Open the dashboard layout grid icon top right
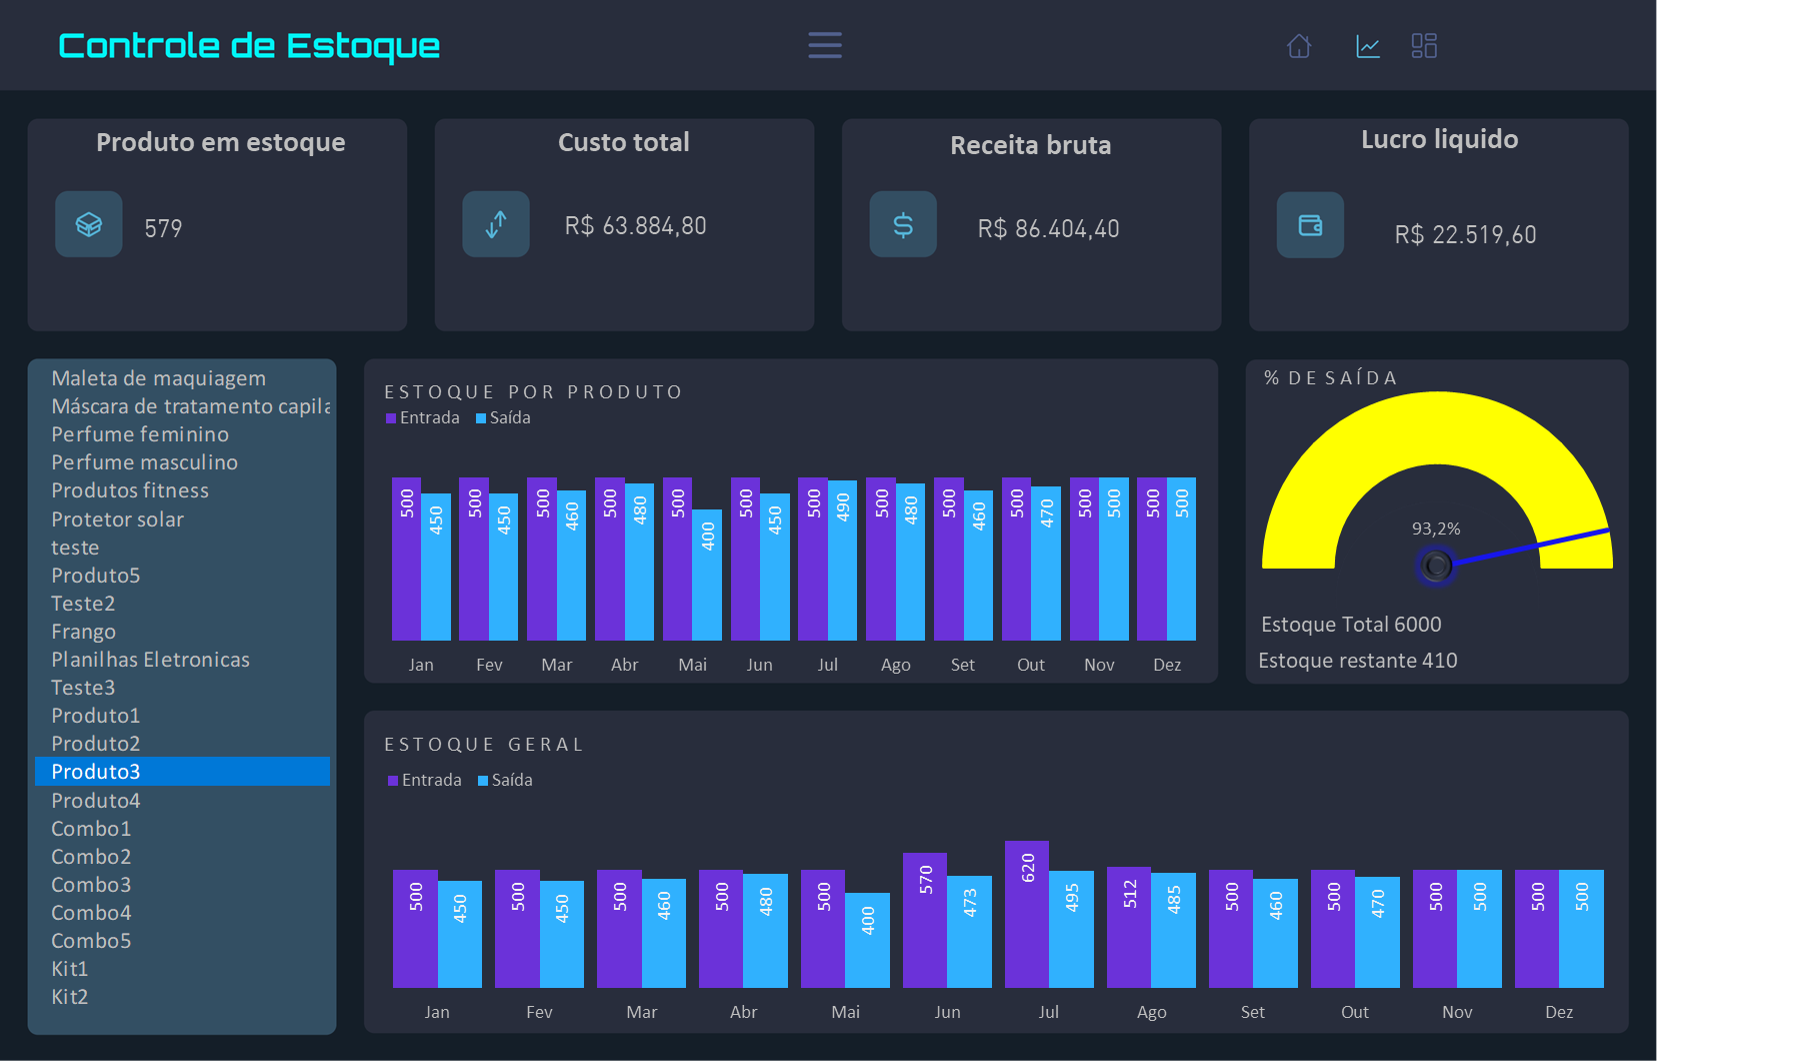This screenshot has height=1061, width=1814. tap(1425, 45)
